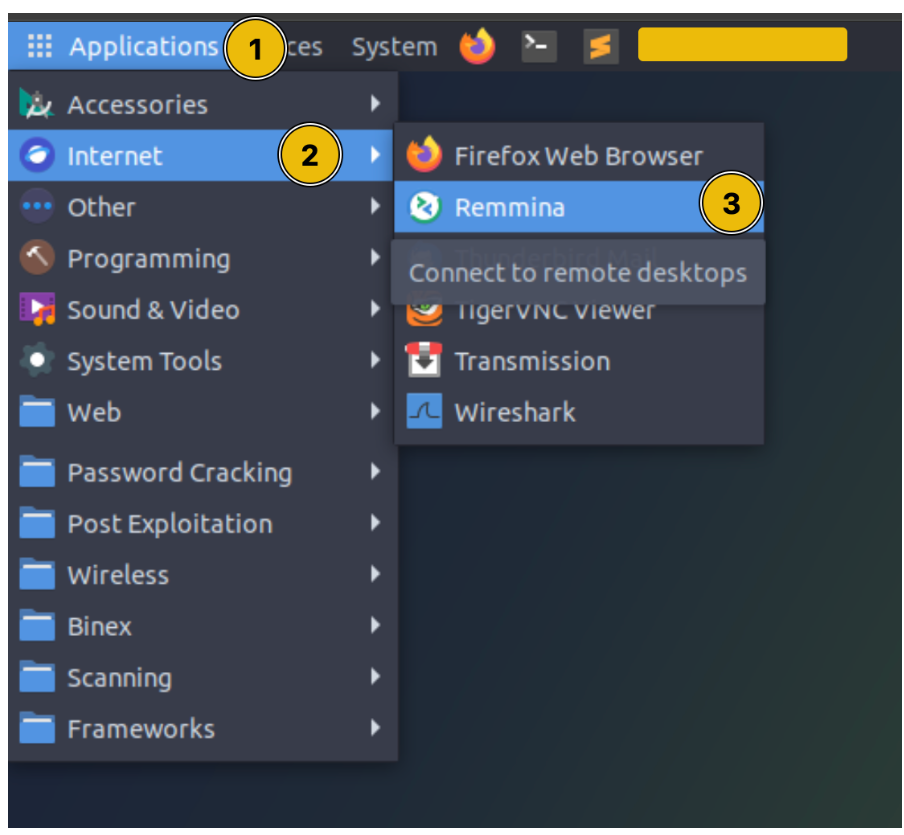This screenshot has height=835, width=904.
Task: Open the Programming menu category
Action: pos(203,258)
